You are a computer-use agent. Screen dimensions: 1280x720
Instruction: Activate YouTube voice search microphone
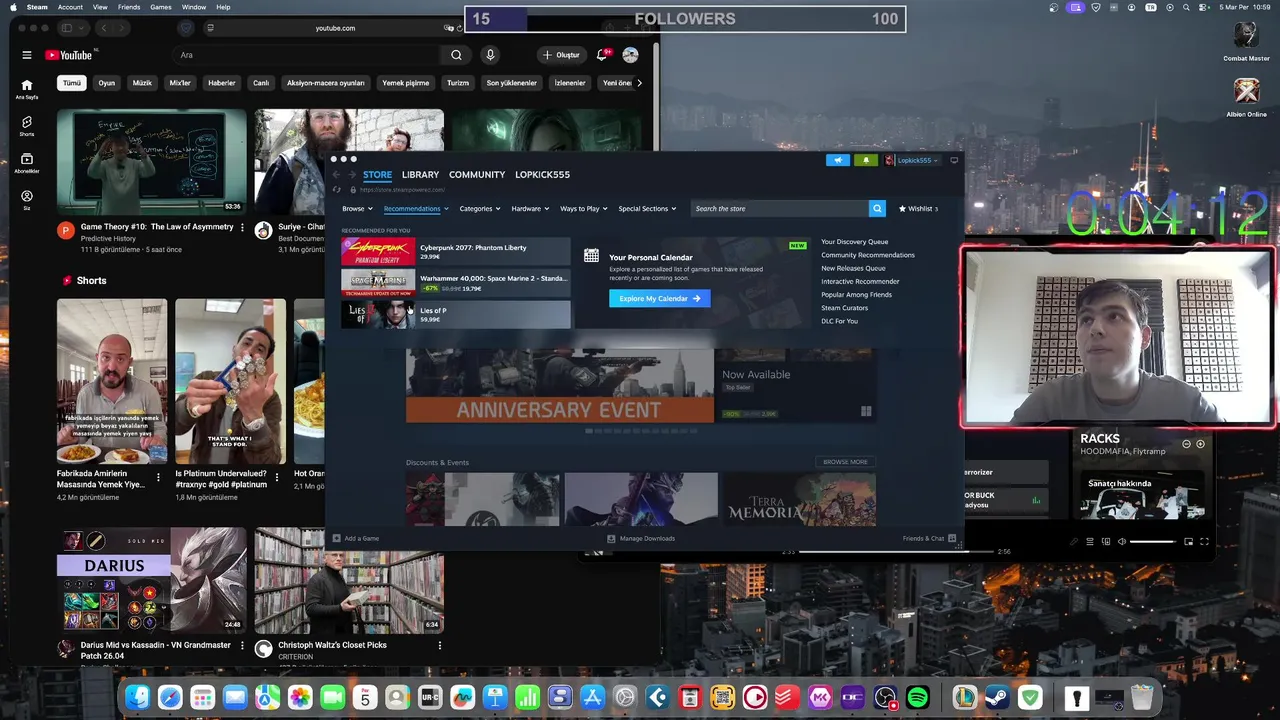point(490,55)
